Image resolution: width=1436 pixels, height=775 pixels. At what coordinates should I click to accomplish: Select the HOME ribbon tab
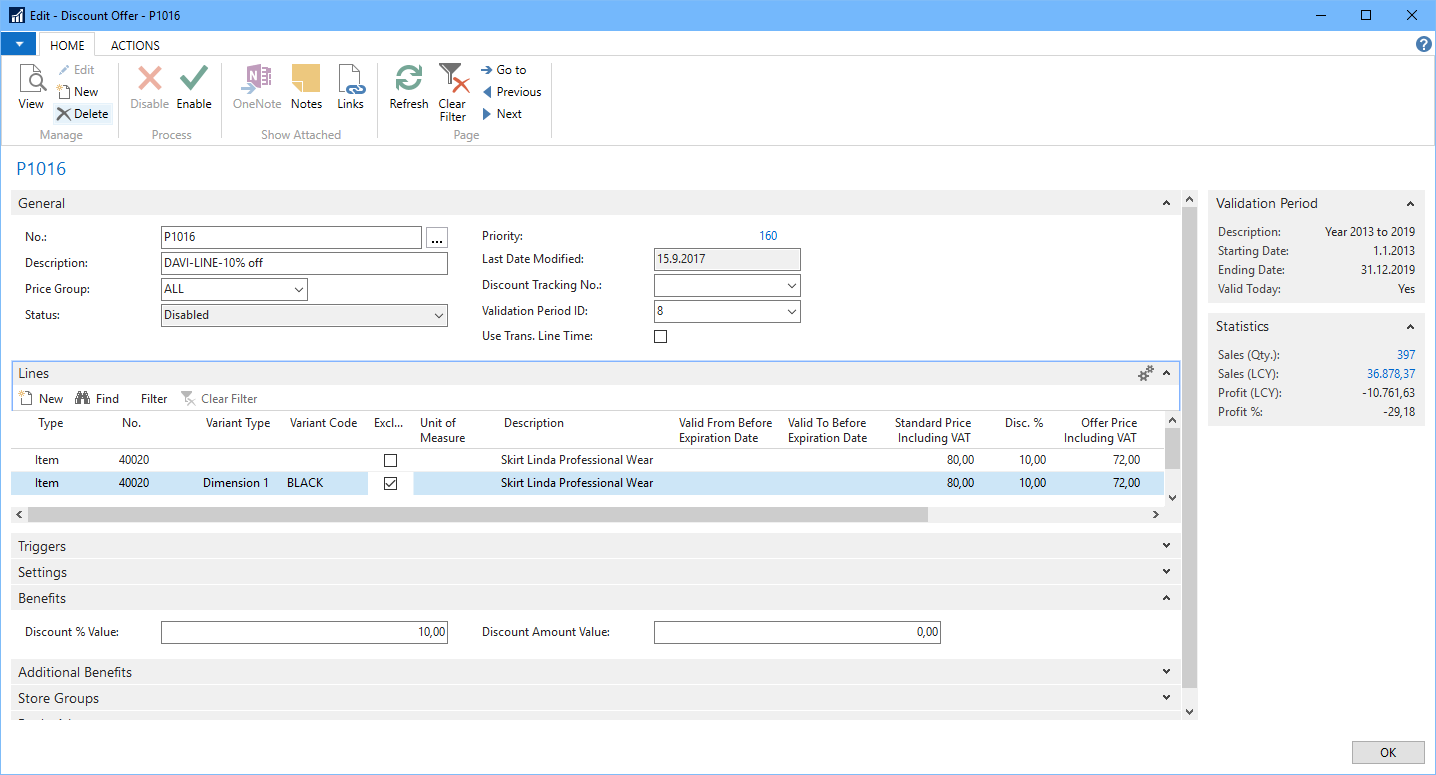click(x=67, y=45)
